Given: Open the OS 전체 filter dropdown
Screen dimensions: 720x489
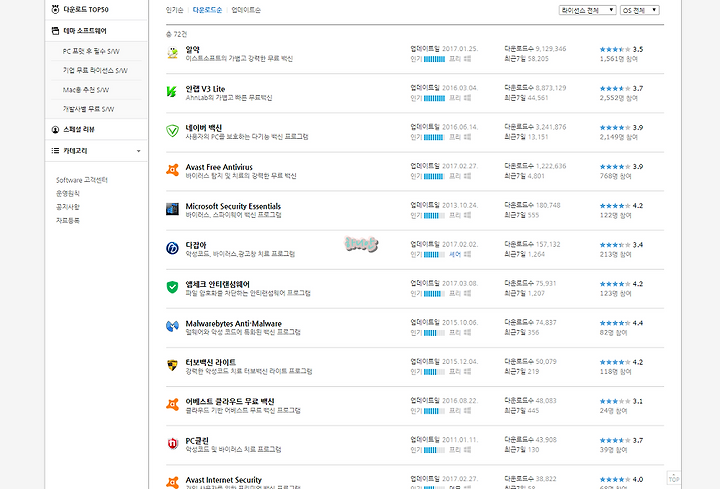Looking at the screenshot, I should coord(640,10).
